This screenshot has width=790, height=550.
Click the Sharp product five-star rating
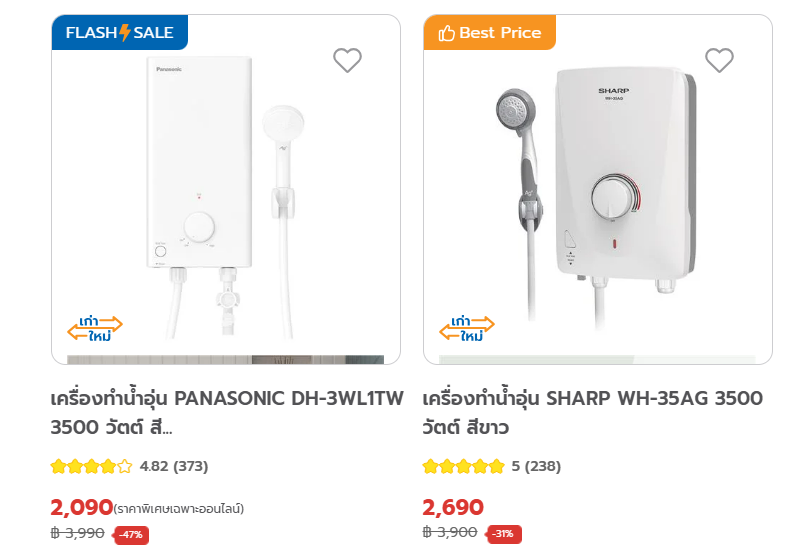[463, 466]
